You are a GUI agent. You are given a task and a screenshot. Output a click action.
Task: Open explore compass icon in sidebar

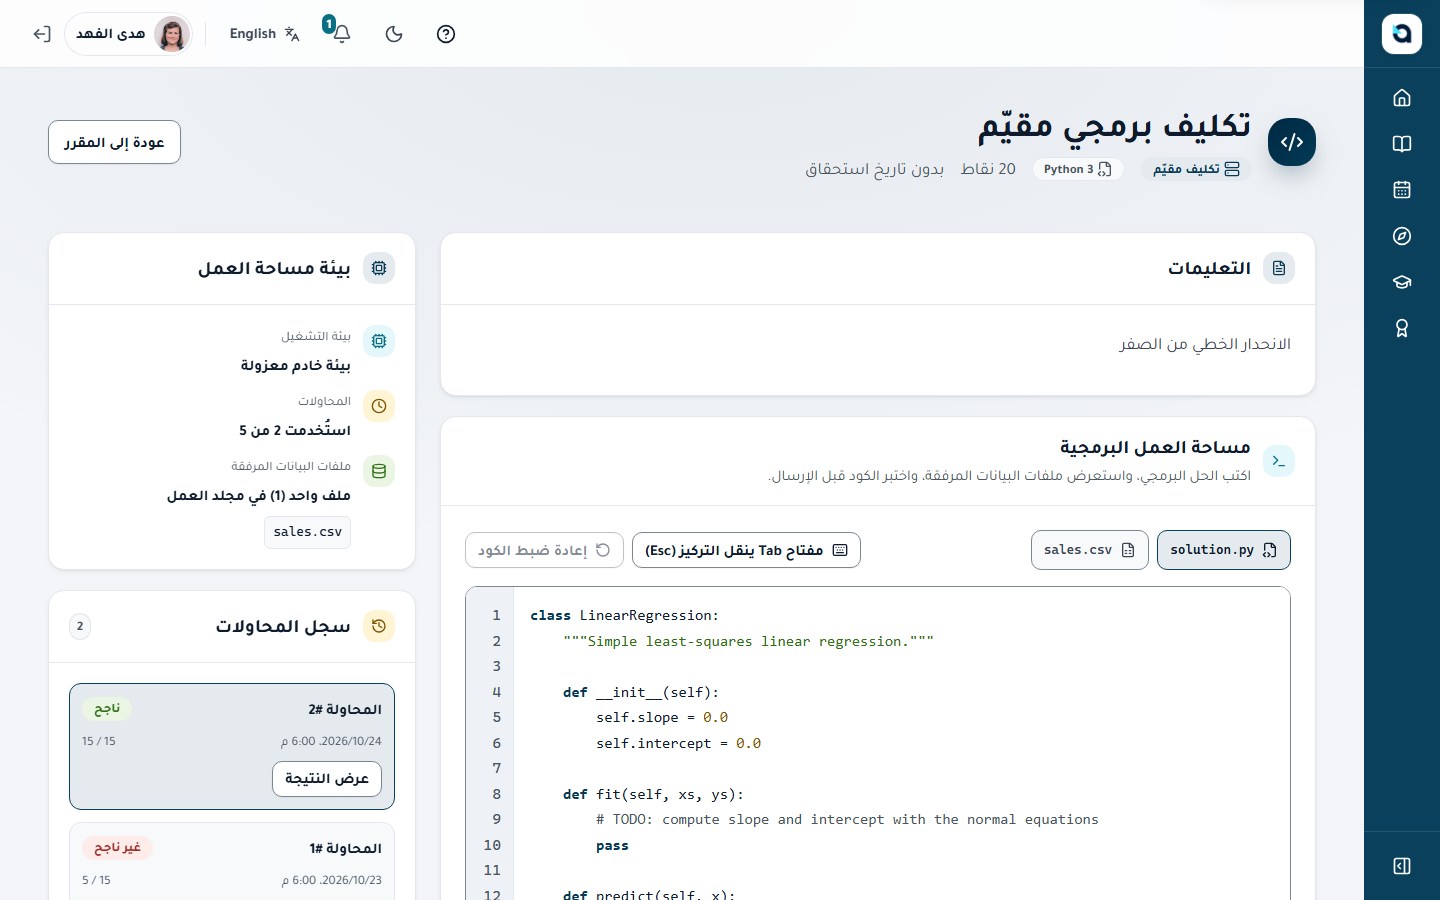pyautogui.click(x=1402, y=236)
